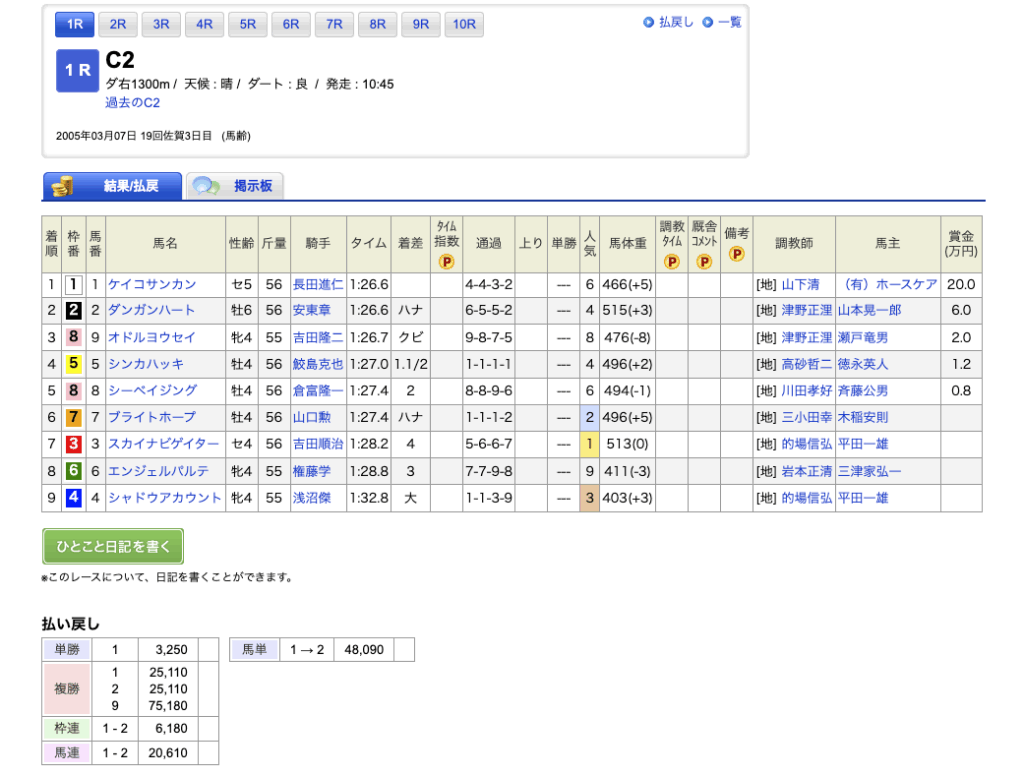Open jockey 吉田順治 profile
This screenshot has width=1024, height=775.
(x=318, y=444)
